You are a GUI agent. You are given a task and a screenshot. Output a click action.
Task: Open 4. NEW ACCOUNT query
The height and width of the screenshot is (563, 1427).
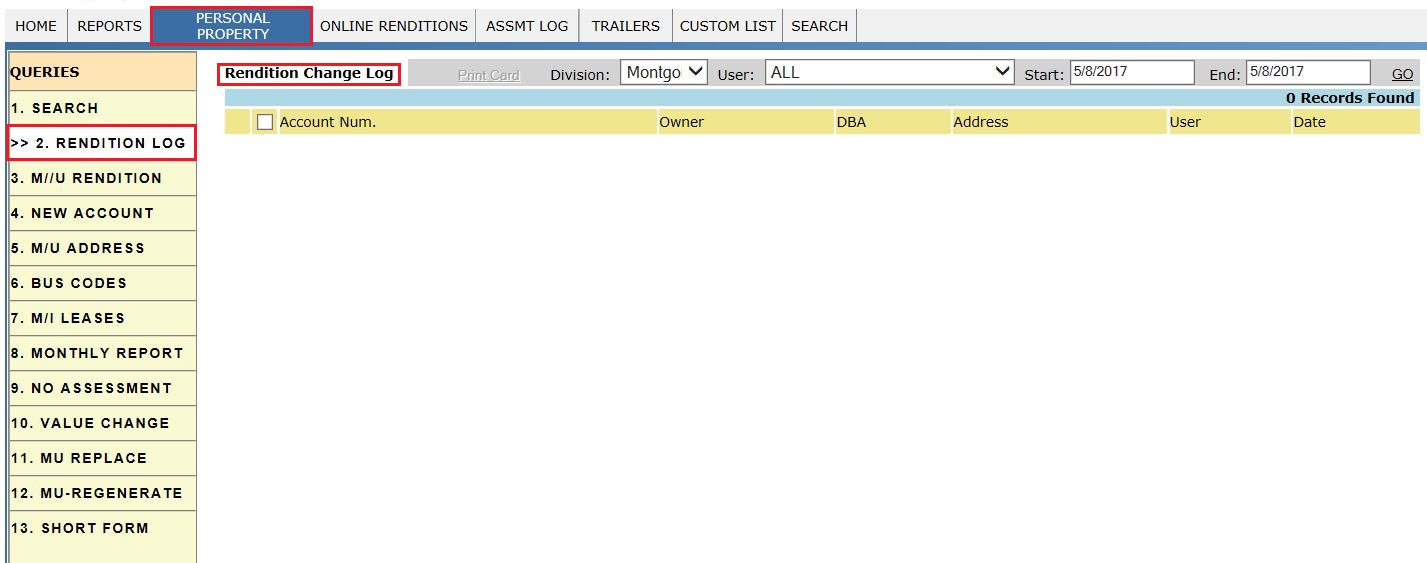coord(102,213)
